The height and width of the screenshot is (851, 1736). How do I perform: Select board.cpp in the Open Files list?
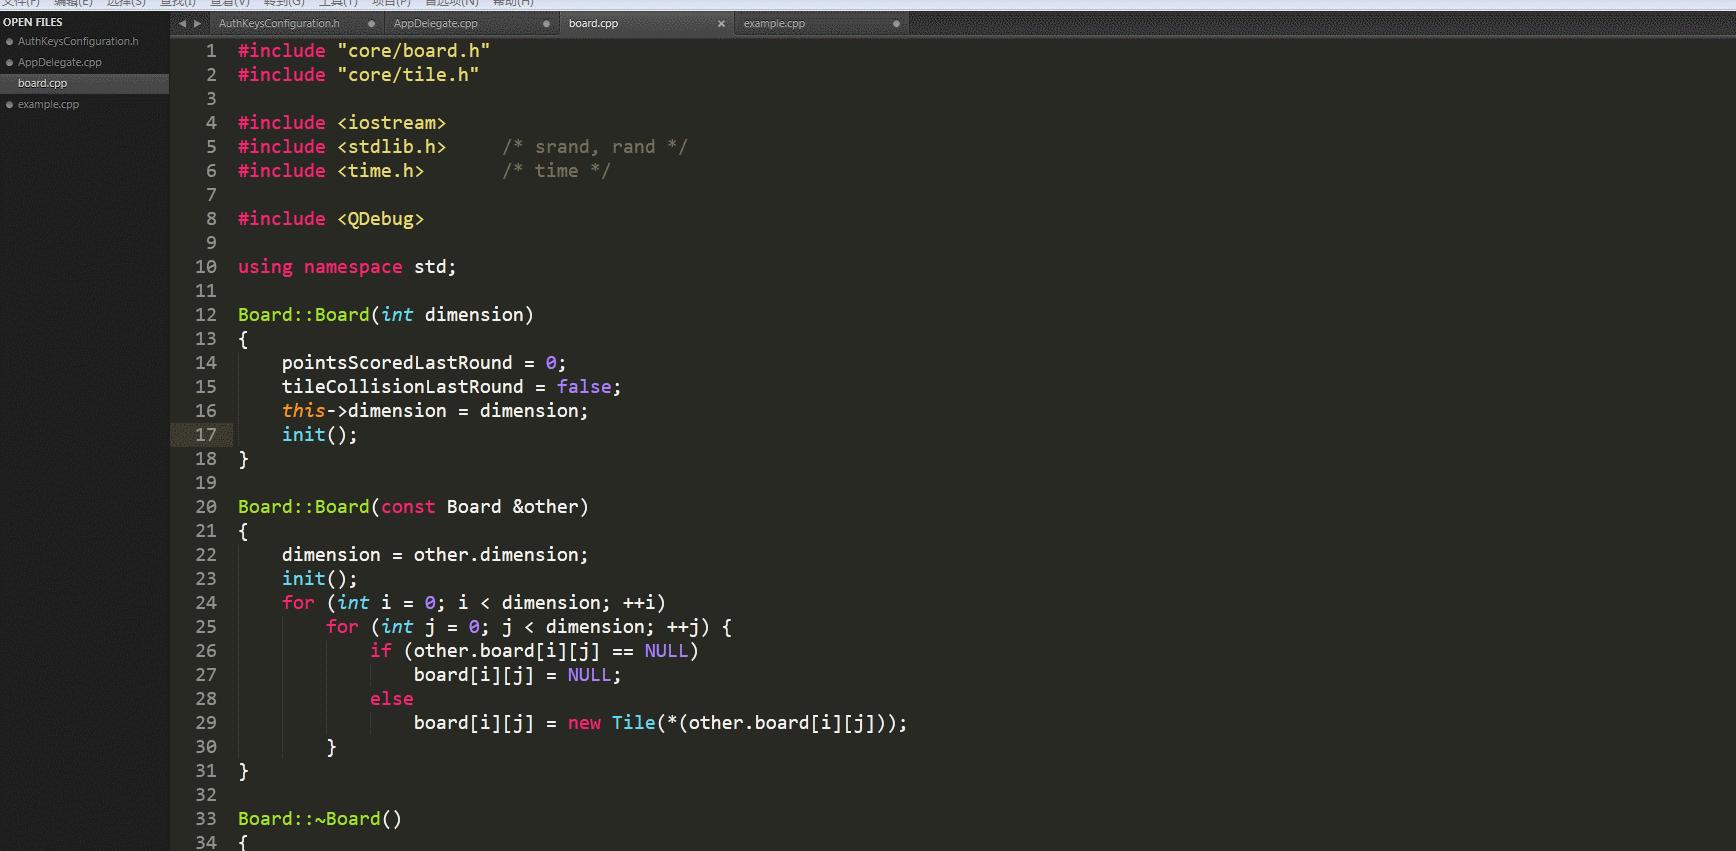[x=84, y=83]
